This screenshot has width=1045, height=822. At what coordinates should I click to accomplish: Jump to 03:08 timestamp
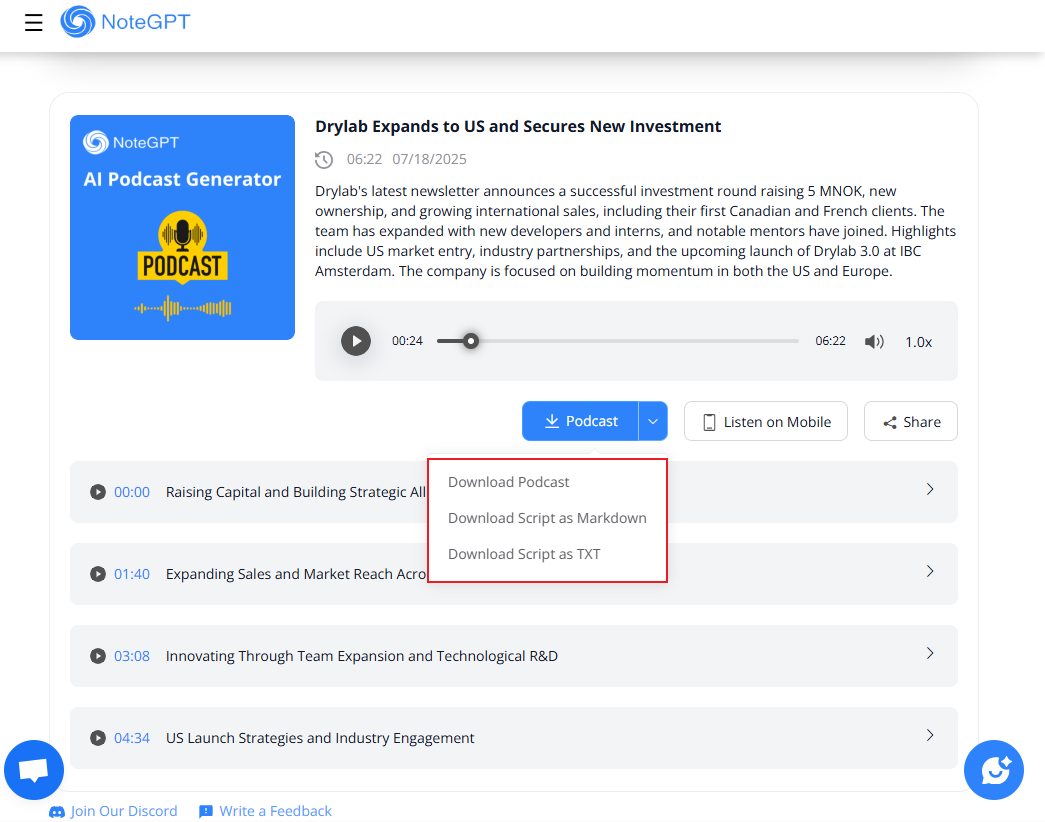(x=132, y=656)
